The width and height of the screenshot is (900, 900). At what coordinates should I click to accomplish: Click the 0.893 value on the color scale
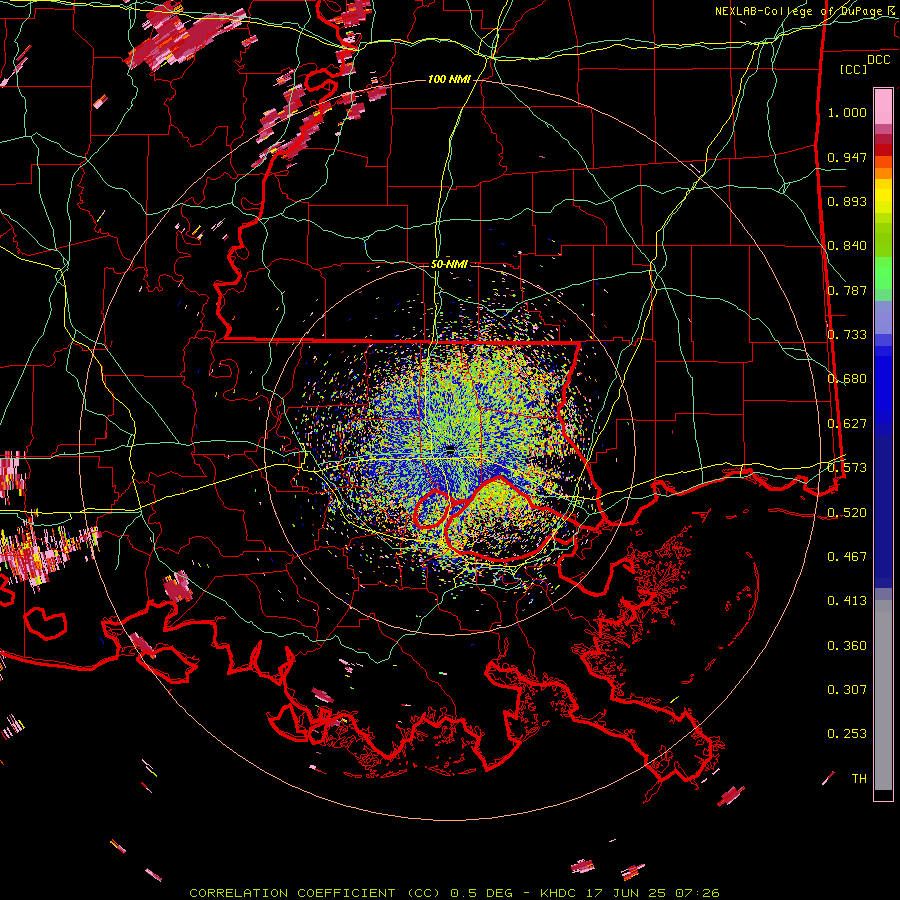coord(847,201)
